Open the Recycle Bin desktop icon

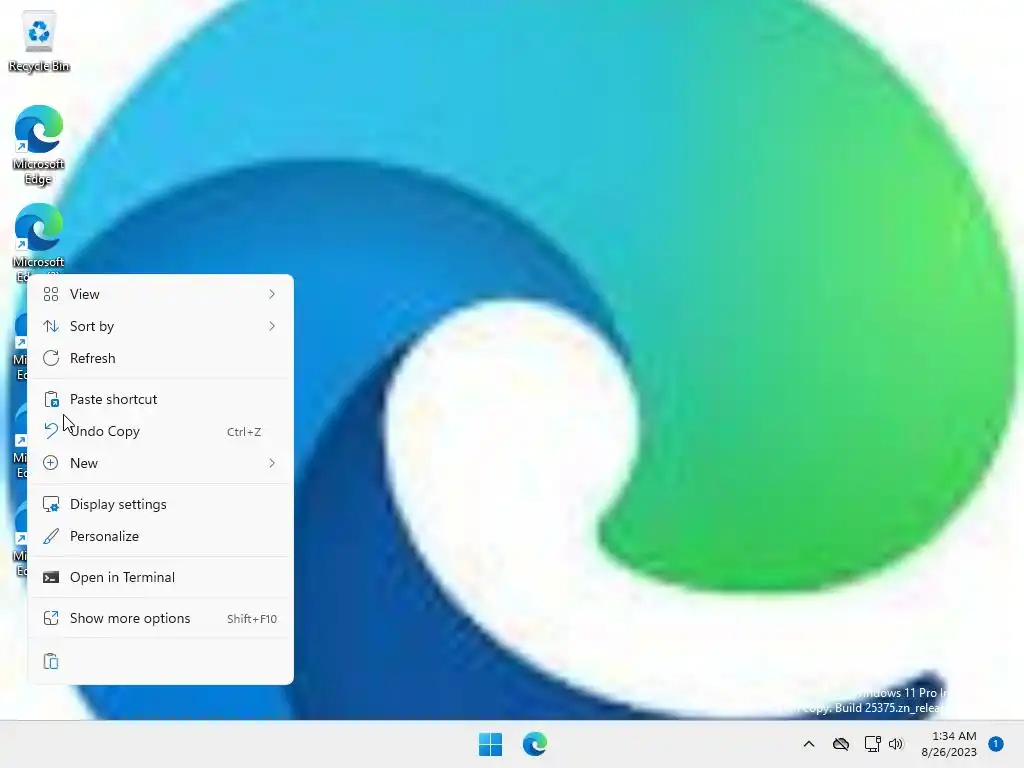39,42
